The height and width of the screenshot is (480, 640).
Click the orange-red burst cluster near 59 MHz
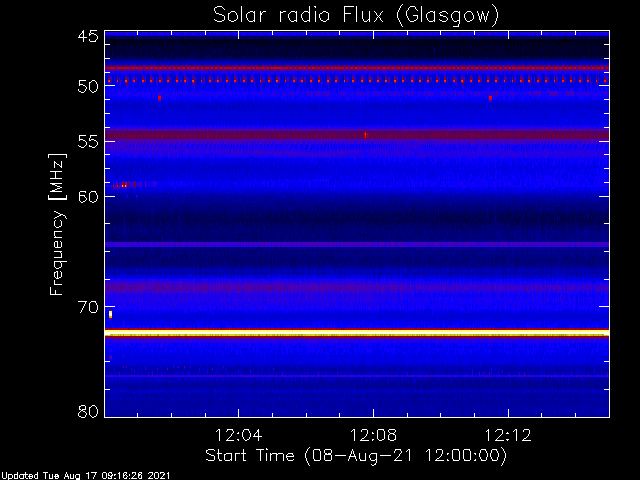point(124,185)
